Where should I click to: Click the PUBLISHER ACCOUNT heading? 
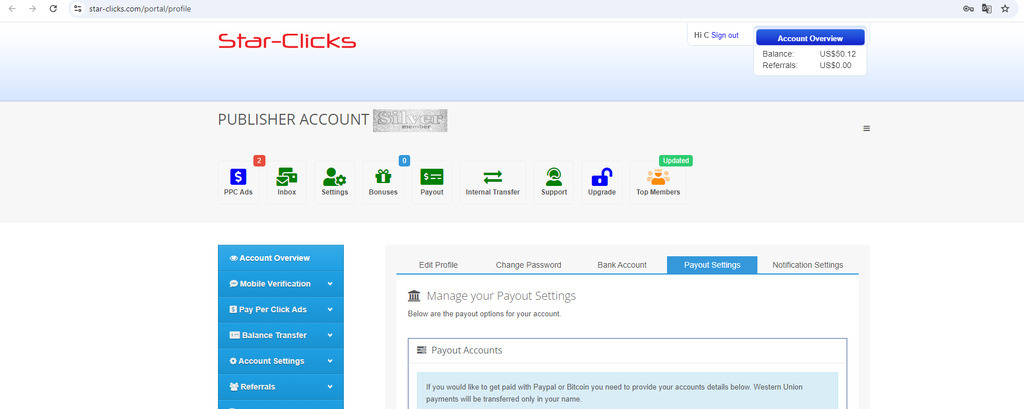pos(293,120)
